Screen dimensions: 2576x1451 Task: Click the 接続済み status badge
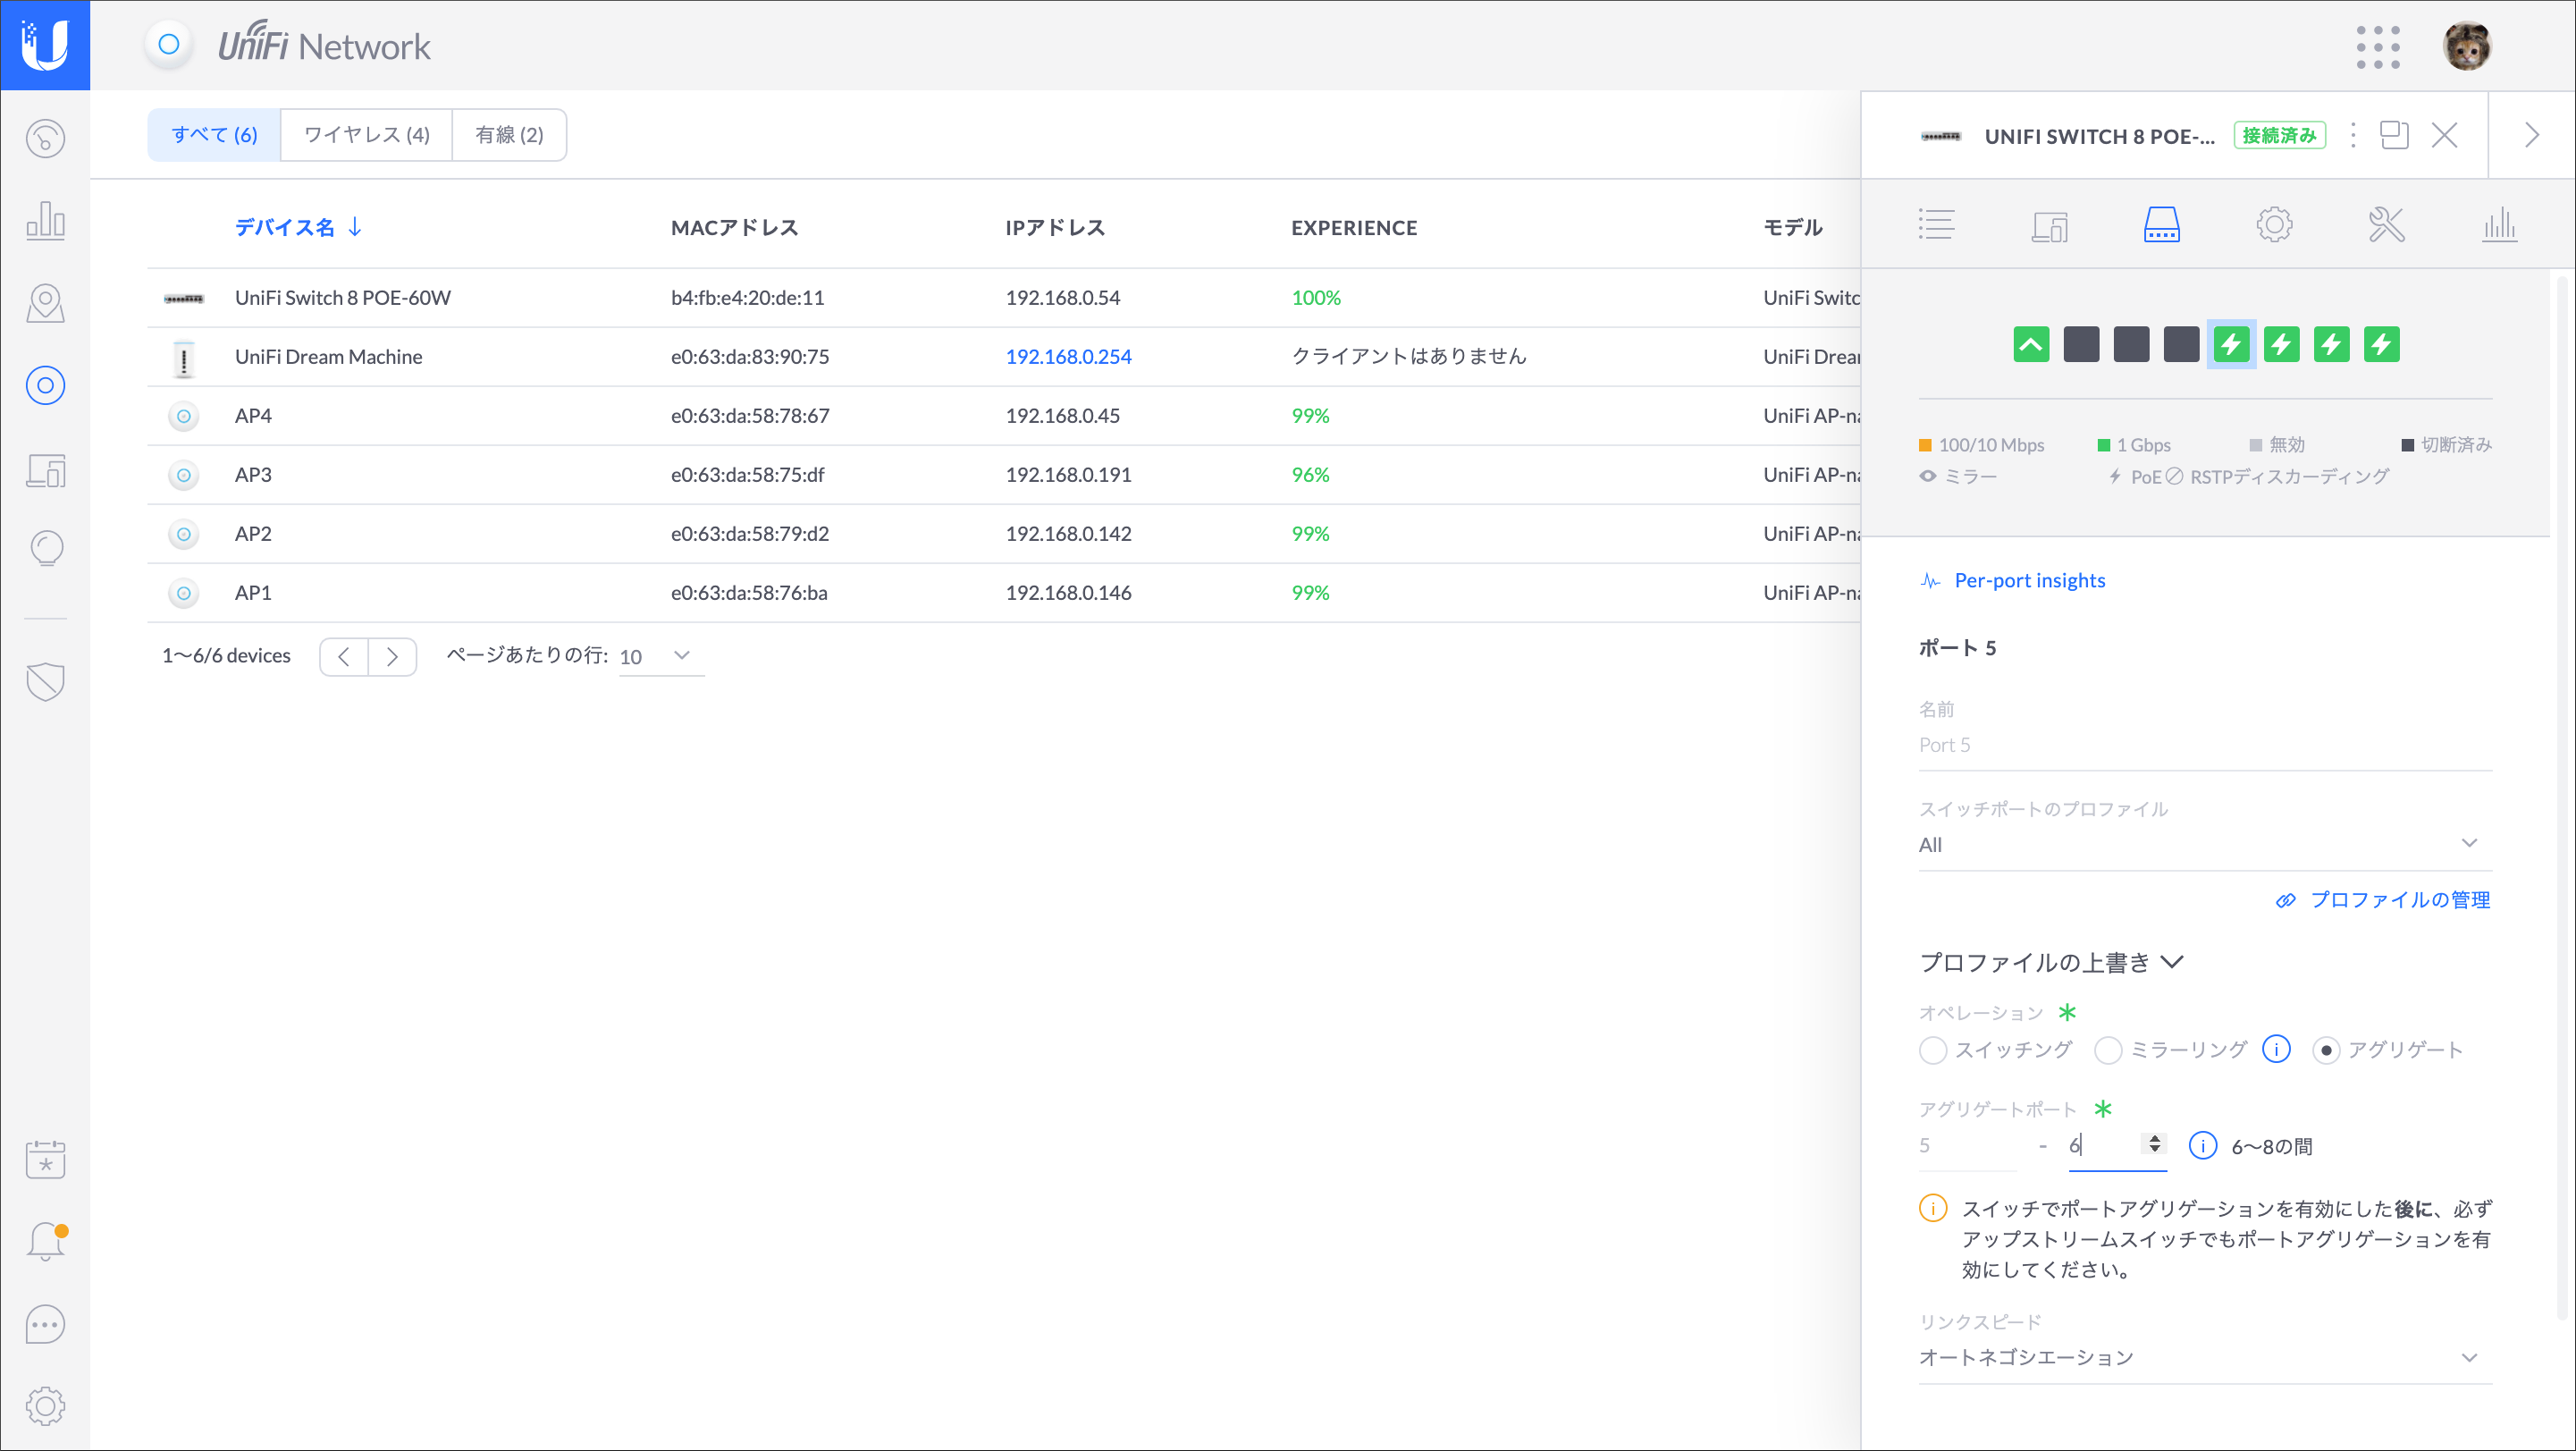pyautogui.click(x=2279, y=135)
